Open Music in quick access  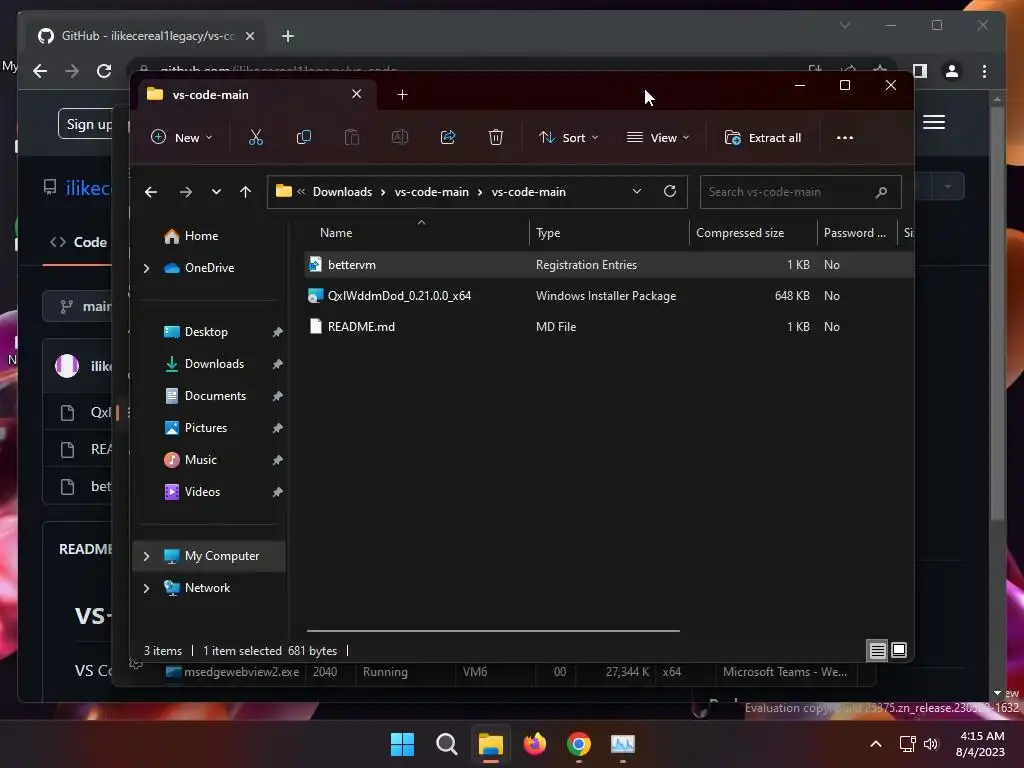tap(200, 460)
